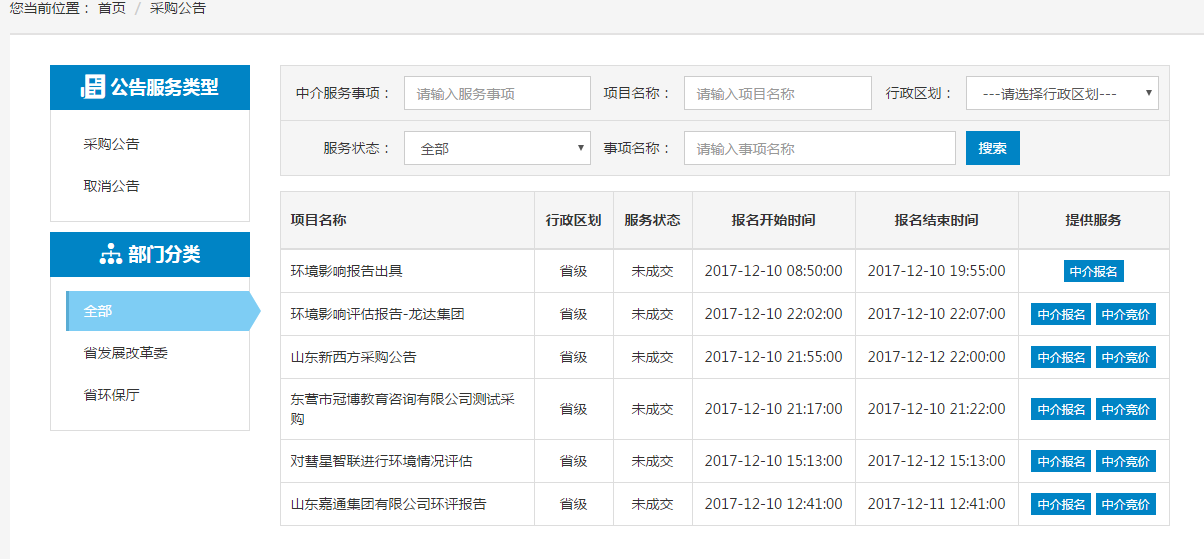Click the 公告服务类型 document icon

point(93,87)
